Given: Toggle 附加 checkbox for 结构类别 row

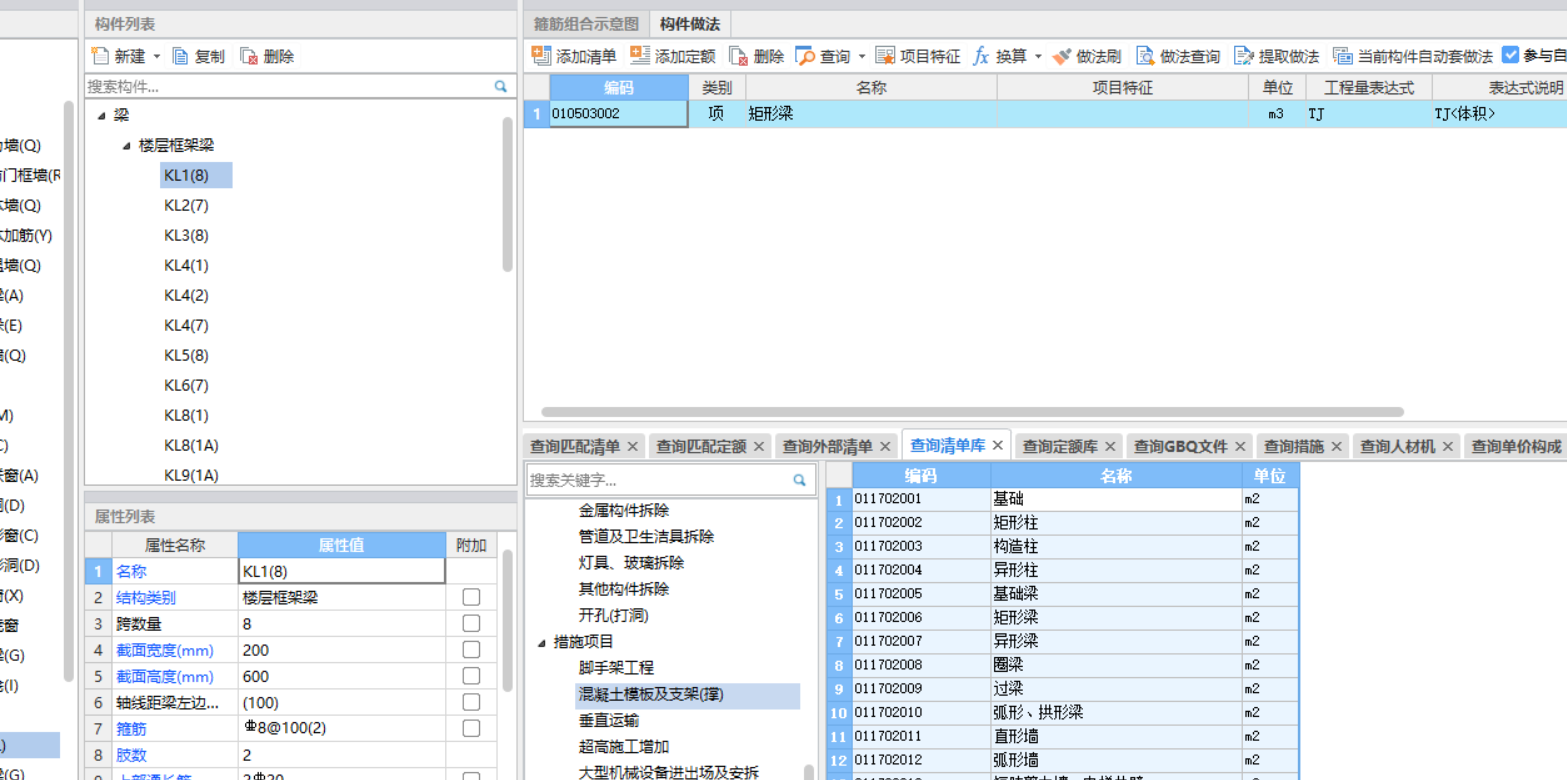Looking at the screenshot, I should pyautogui.click(x=471, y=597).
